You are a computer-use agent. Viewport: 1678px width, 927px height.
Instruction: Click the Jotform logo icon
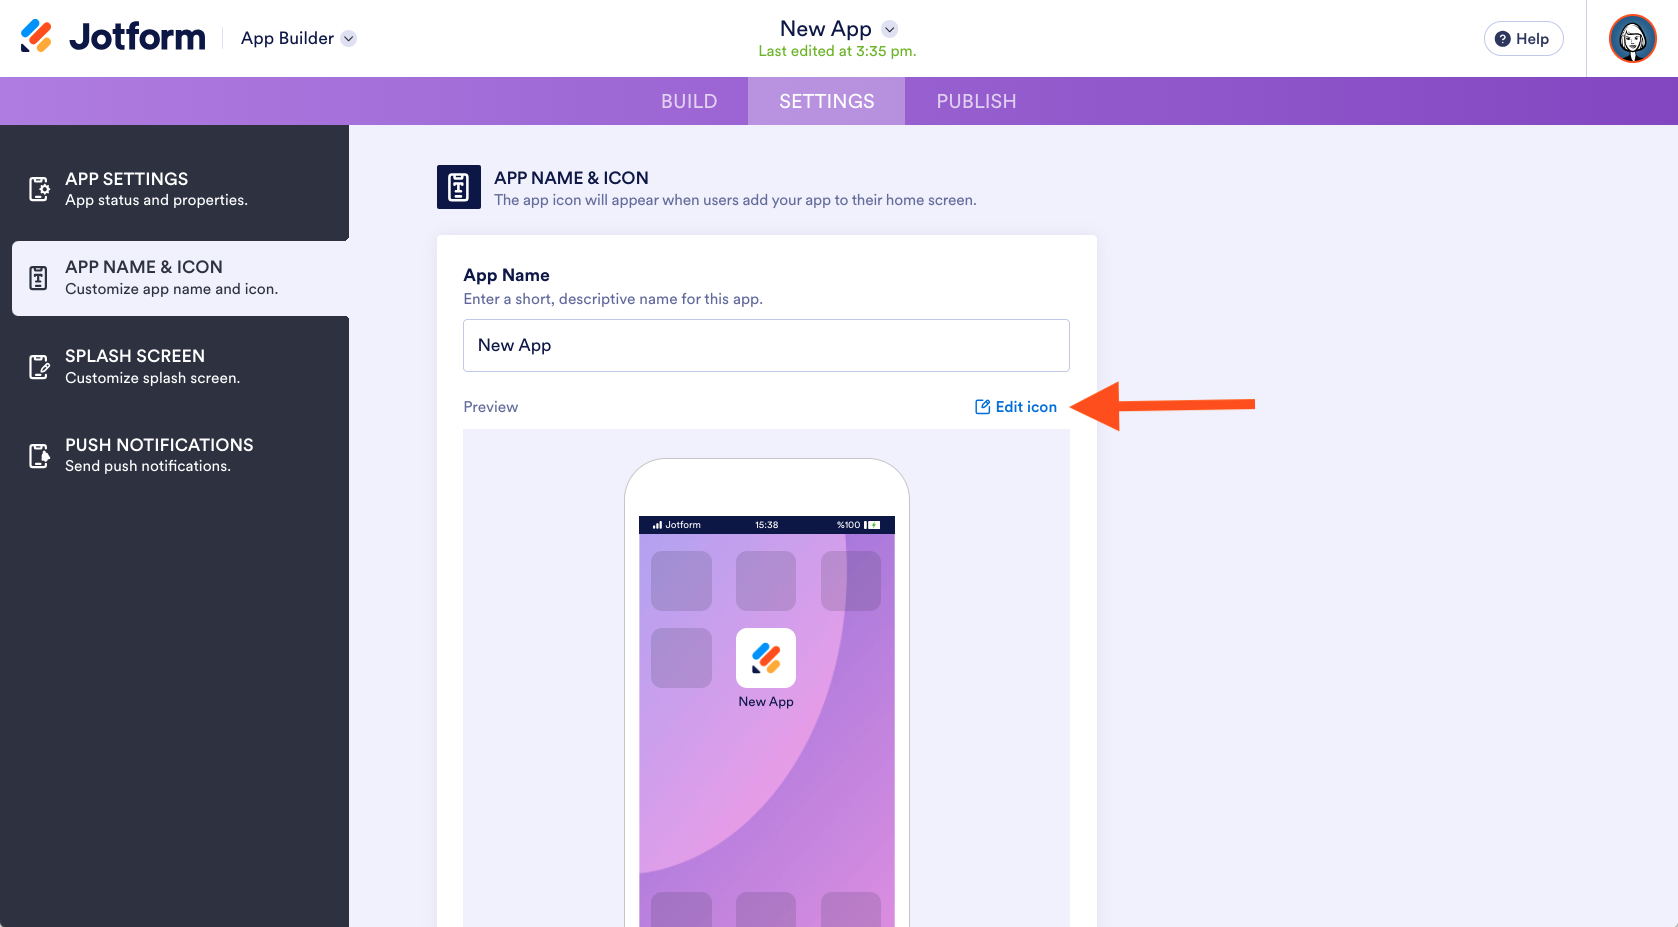click(37, 36)
